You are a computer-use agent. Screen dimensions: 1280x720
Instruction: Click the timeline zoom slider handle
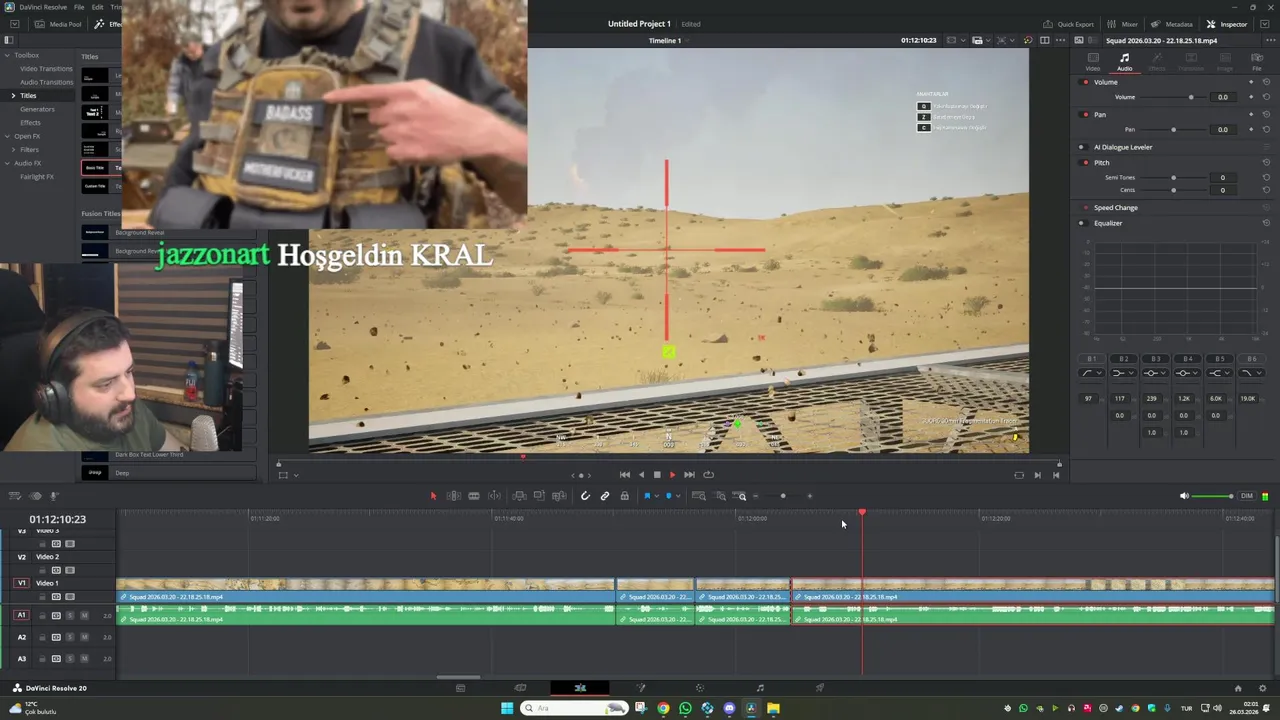[x=783, y=496]
